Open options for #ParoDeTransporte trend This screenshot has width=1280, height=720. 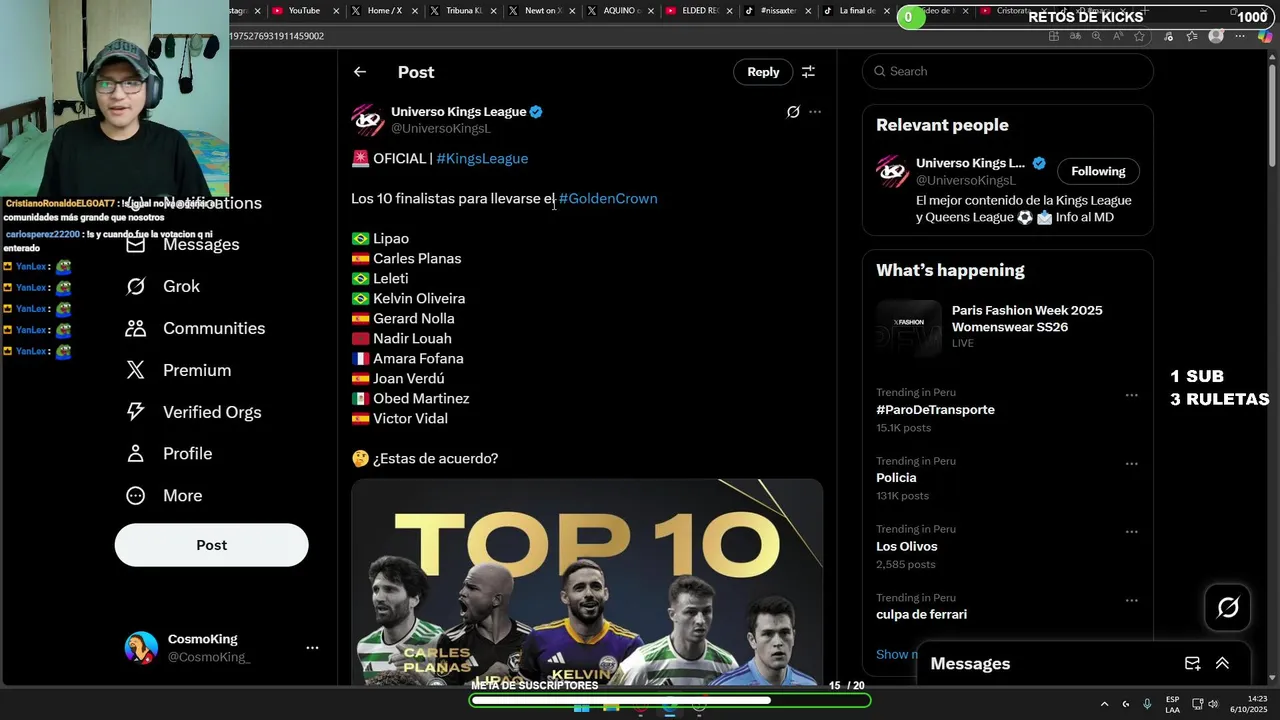pyautogui.click(x=1131, y=395)
